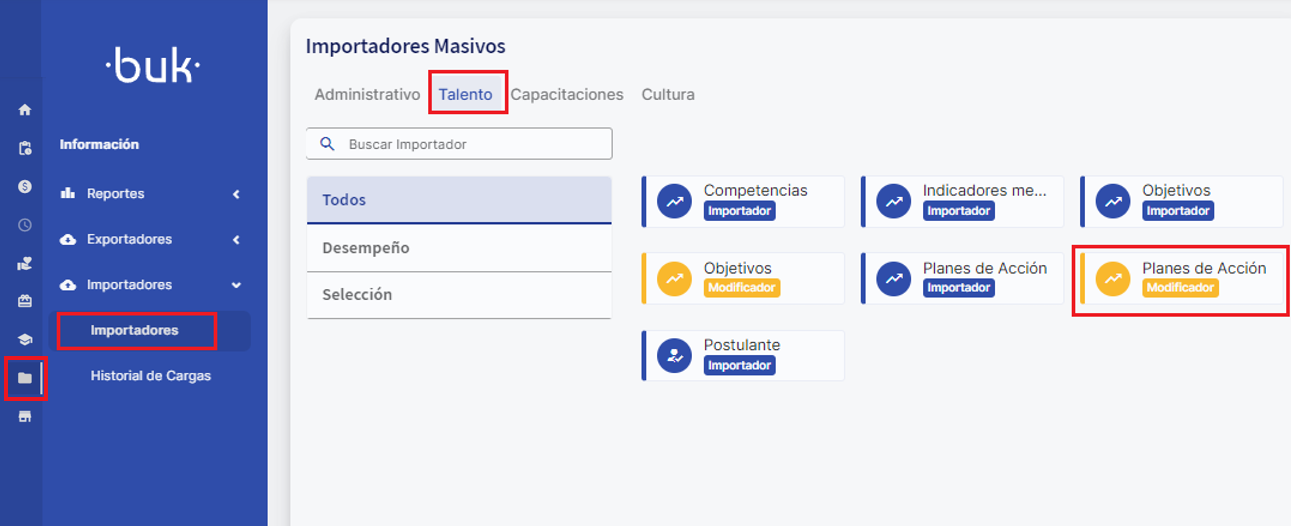Click the home icon in the sidebar
The width and height of the screenshot is (1291, 526).
click(x=25, y=110)
